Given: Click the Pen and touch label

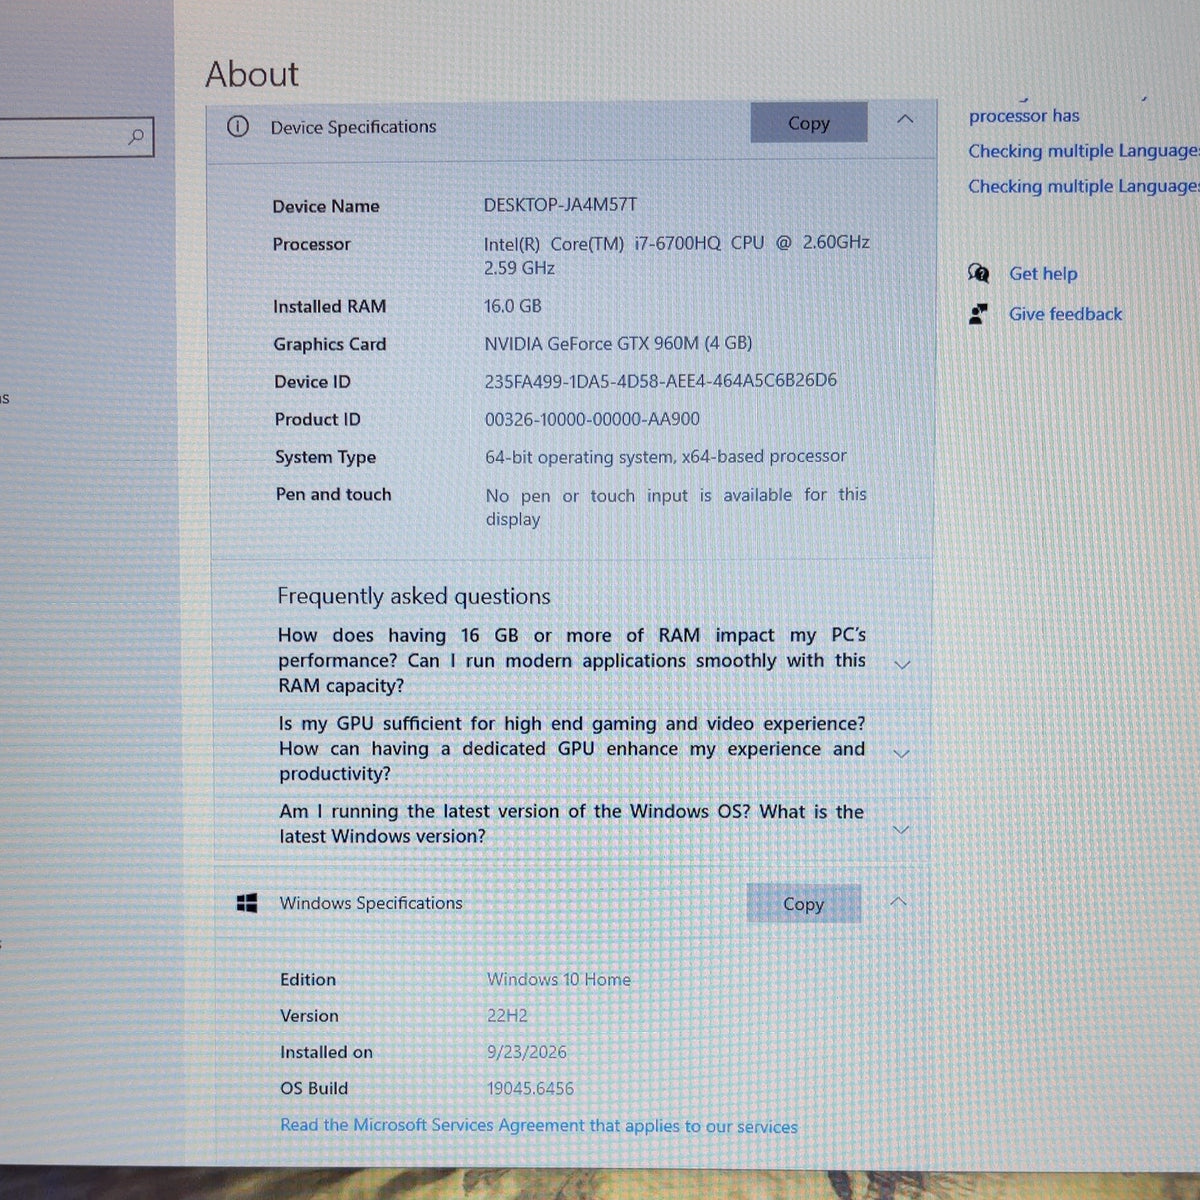Looking at the screenshot, I should tap(334, 494).
